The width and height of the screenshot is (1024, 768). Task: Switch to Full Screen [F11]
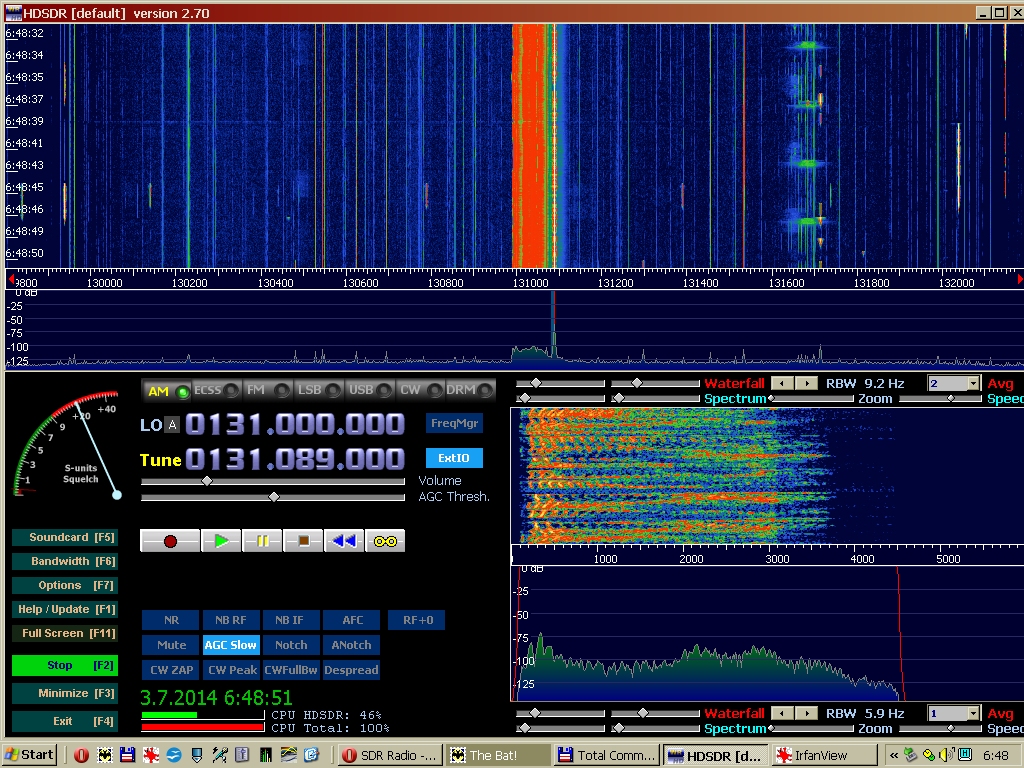click(x=65, y=633)
